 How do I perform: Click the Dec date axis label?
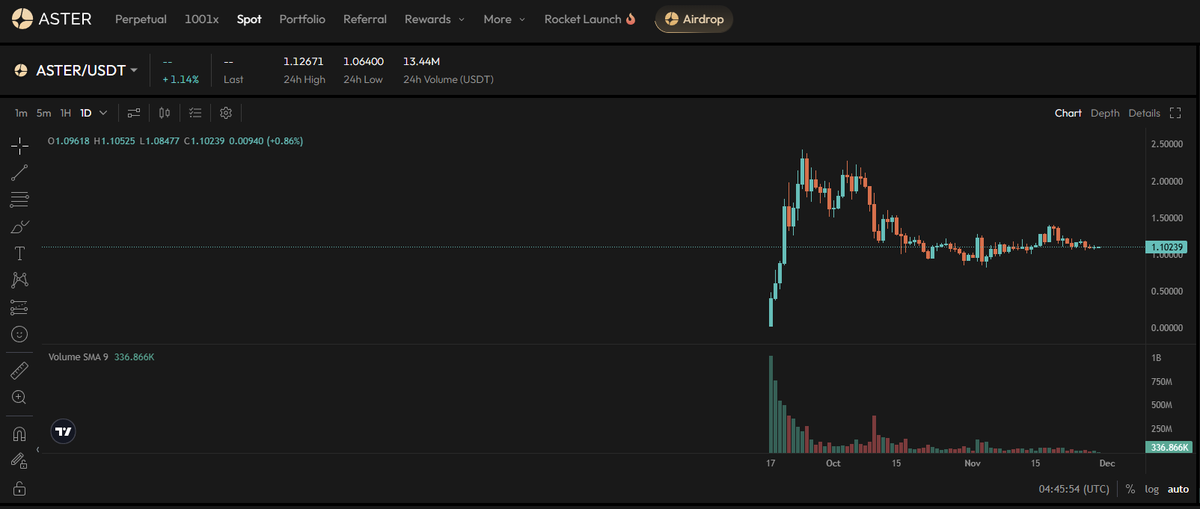click(1107, 463)
